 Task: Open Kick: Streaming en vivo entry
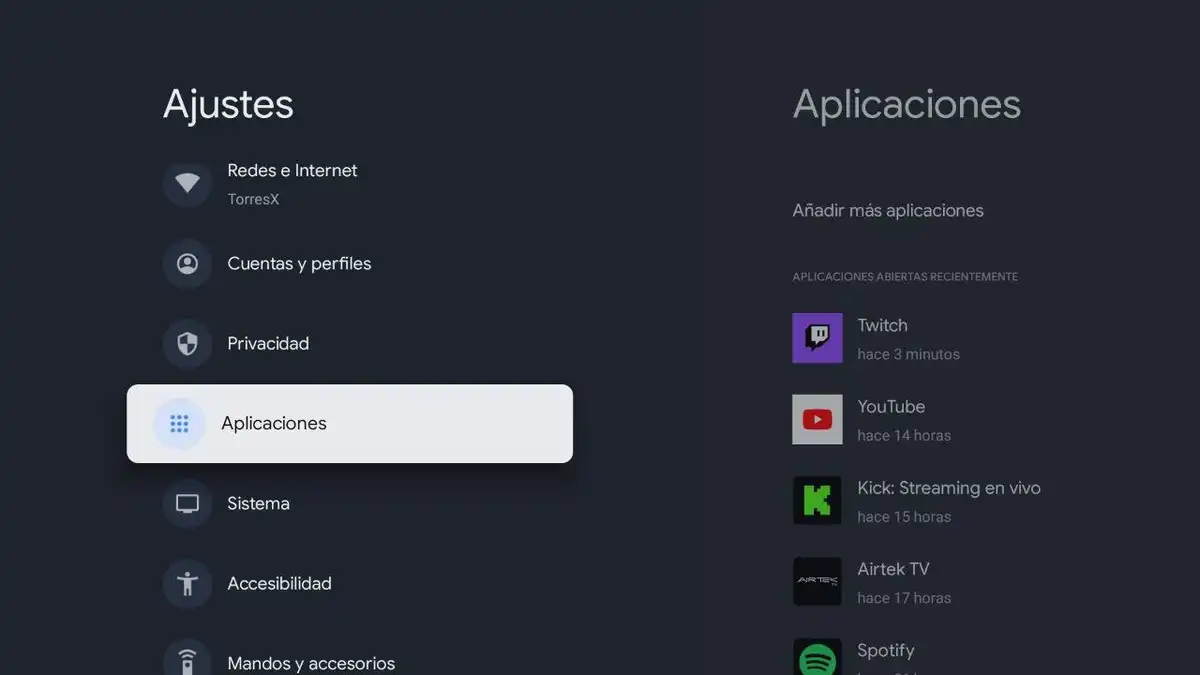[948, 488]
